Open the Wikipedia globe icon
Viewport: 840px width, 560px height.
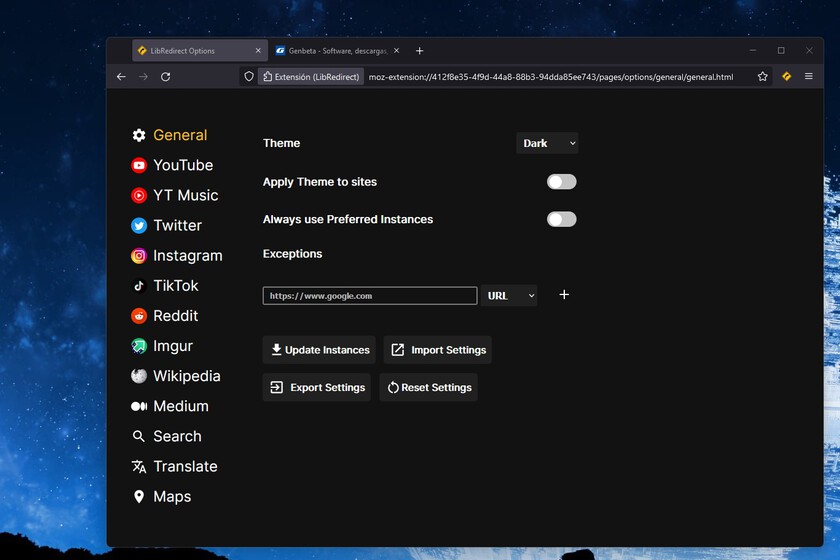(x=139, y=376)
